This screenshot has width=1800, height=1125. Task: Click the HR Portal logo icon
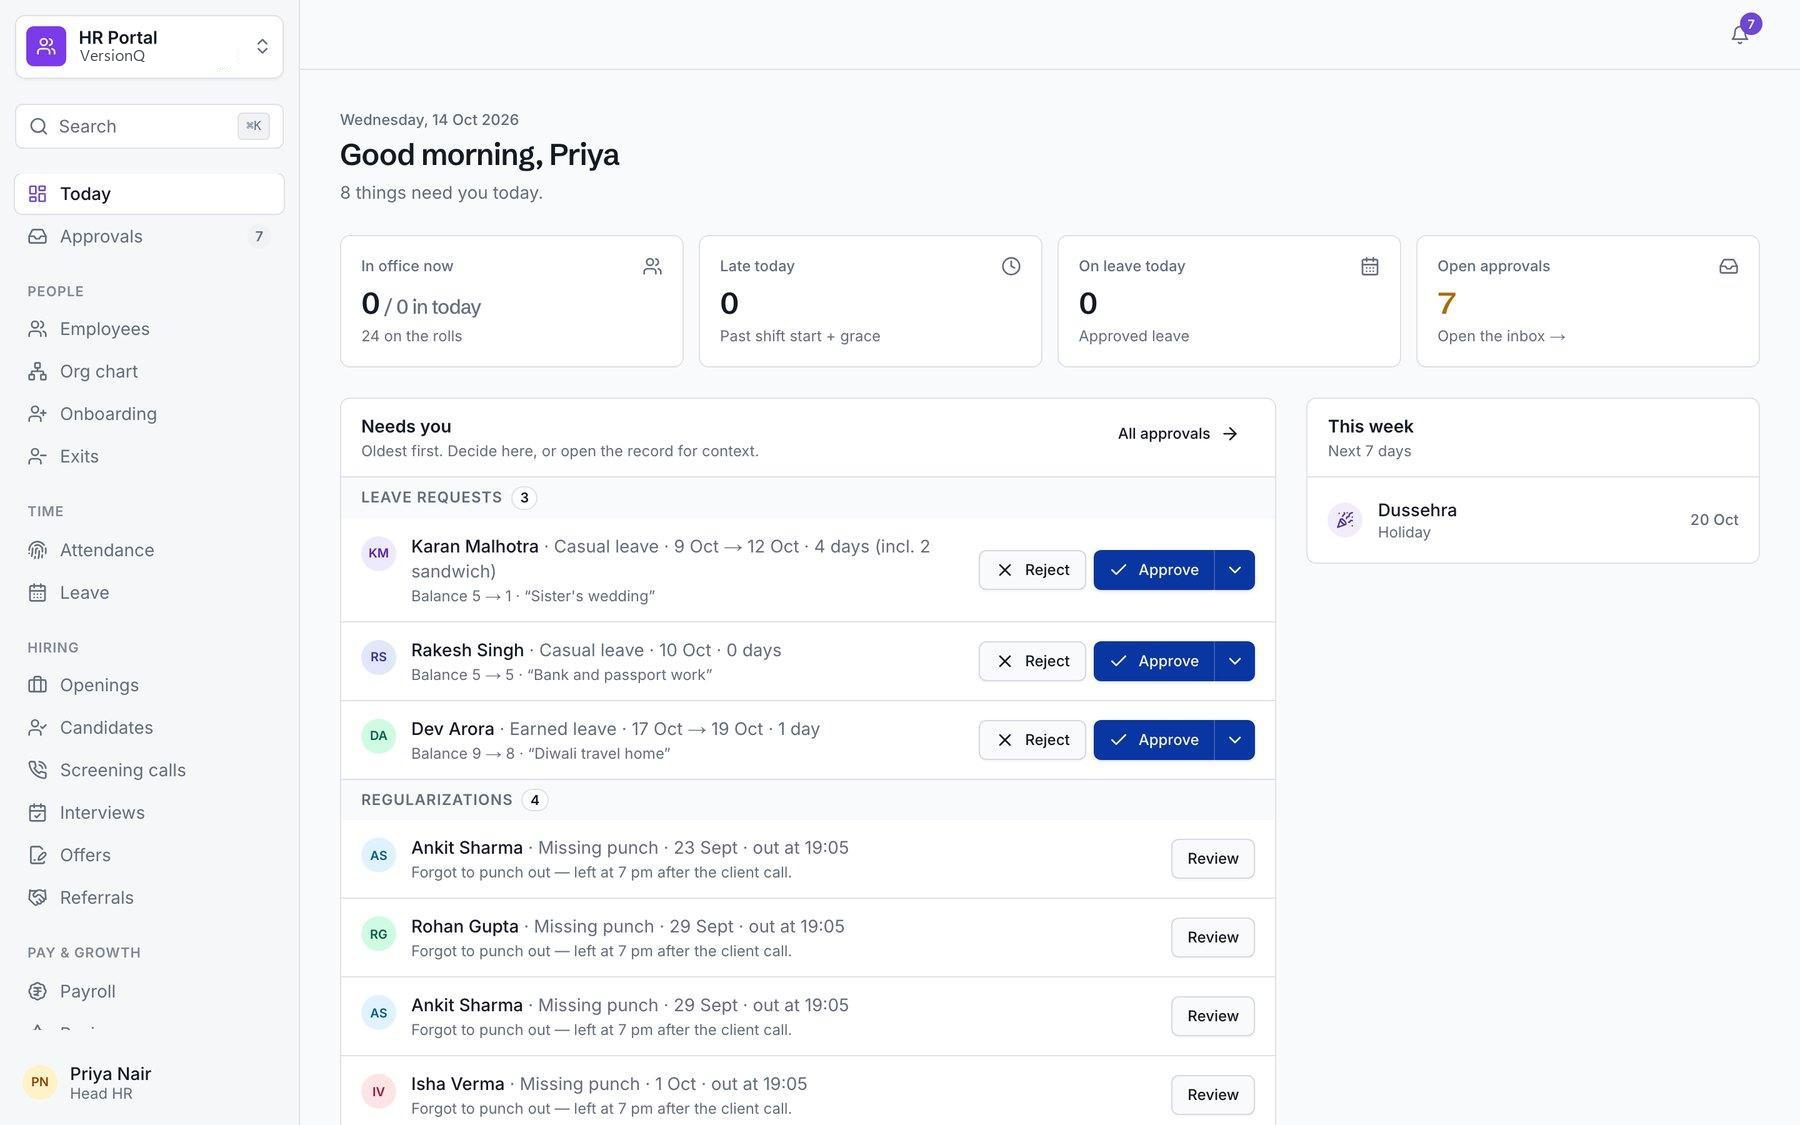(x=46, y=46)
